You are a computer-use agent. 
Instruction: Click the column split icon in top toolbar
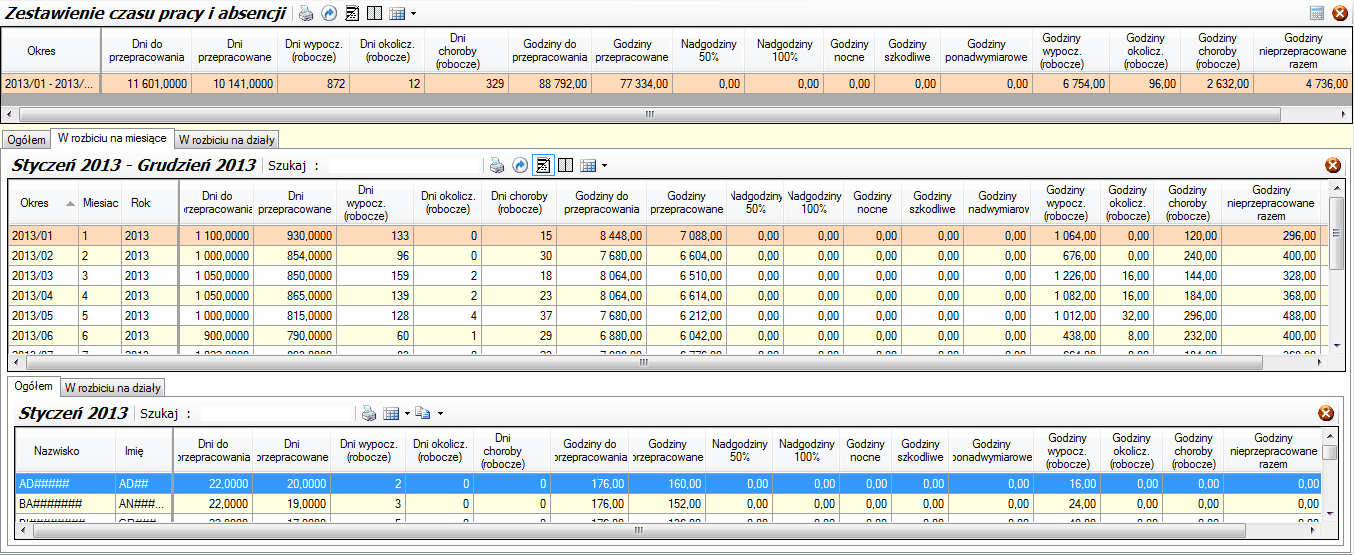(x=373, y=14)
